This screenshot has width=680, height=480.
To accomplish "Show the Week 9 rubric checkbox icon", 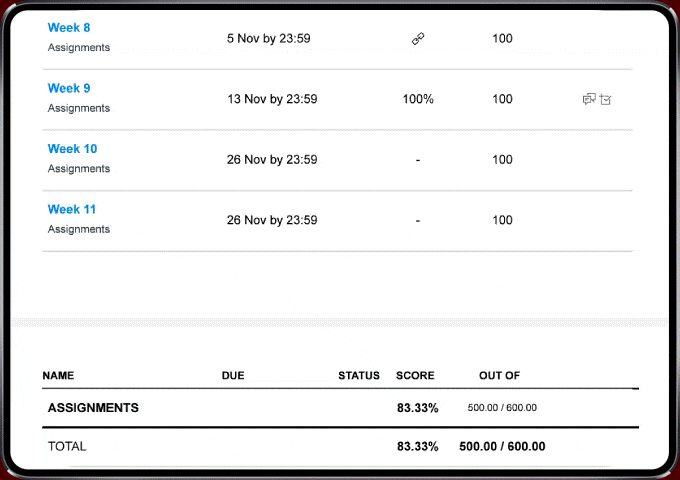I will tap(606, 100).
